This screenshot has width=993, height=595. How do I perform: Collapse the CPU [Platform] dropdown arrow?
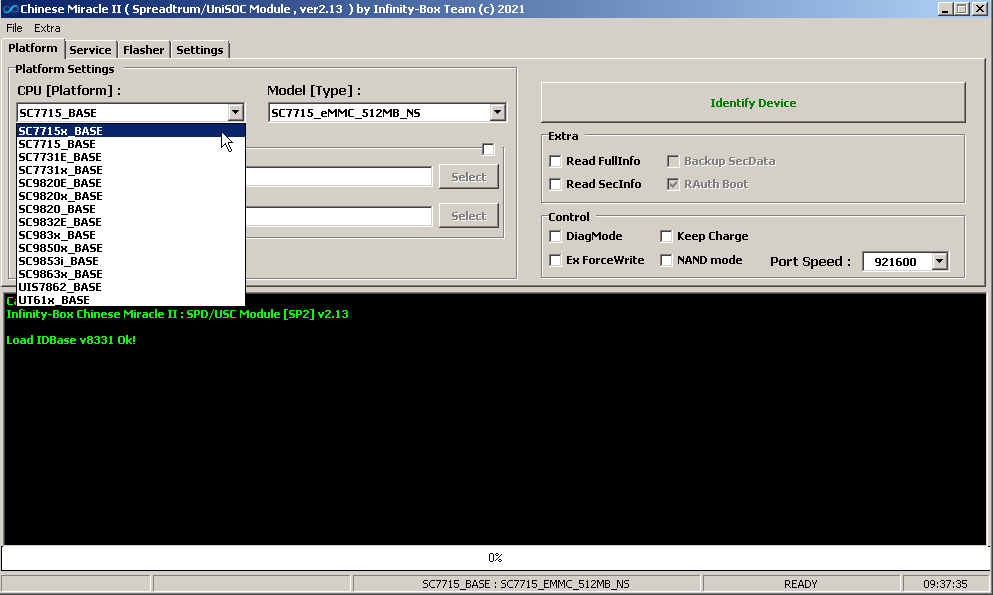[x=236, y=113]
